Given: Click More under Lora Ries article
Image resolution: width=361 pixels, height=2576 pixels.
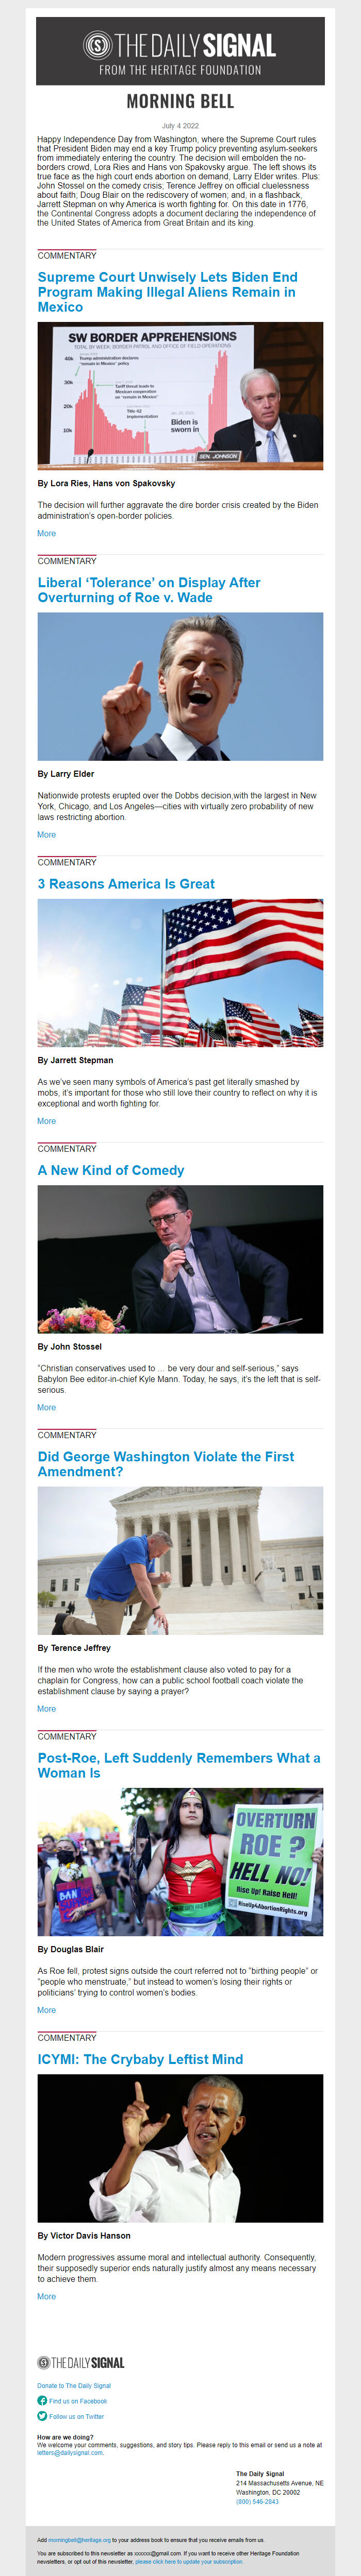Looking at the screenshot, I should pos(46,534).
